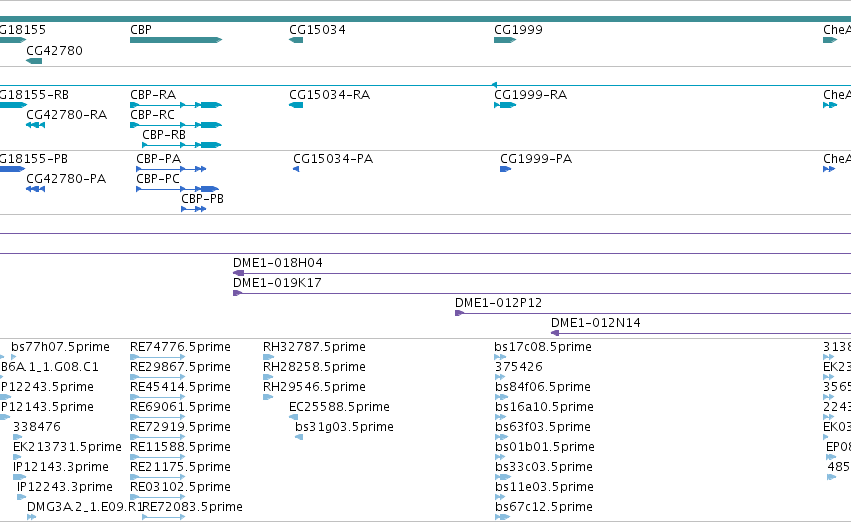
Task: Click the CG42780 gene arrow glyph
Action: coord(34,61)
